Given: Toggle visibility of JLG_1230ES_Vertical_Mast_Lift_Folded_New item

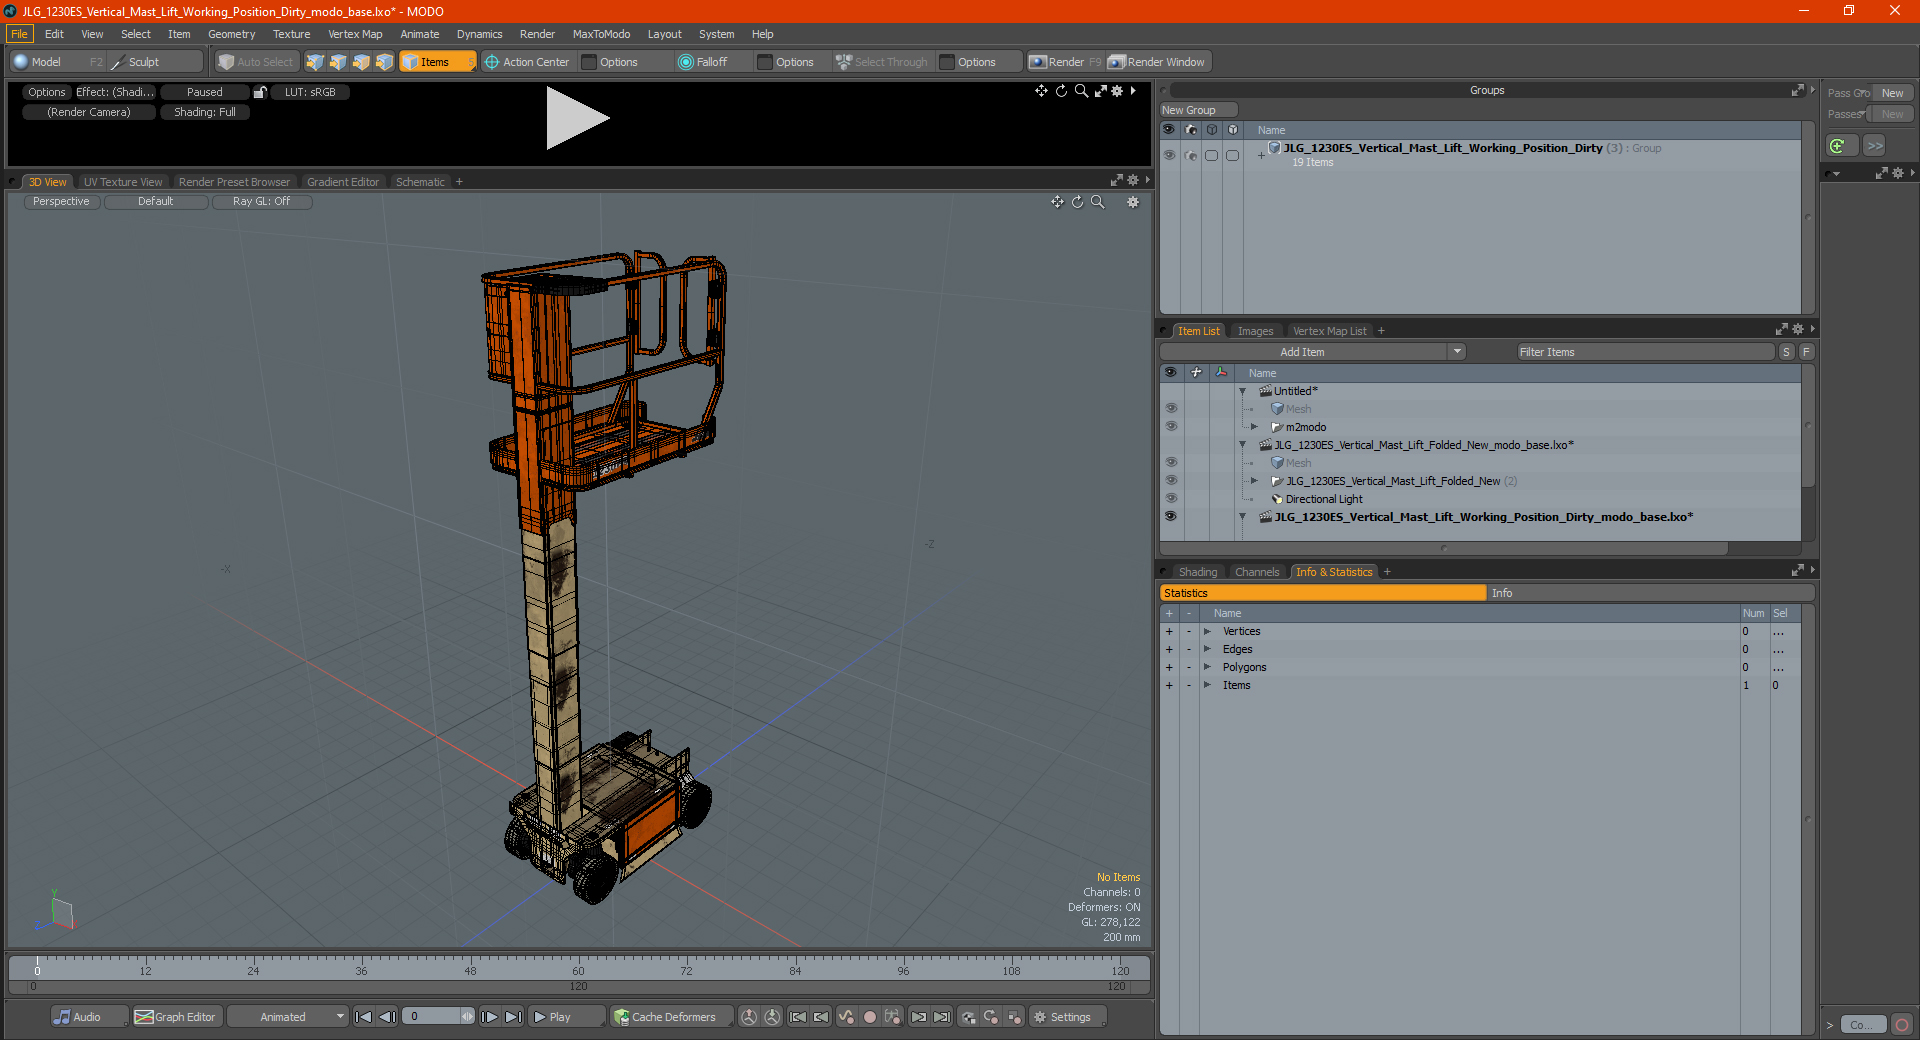Looking at the screenshot, I should click(1171, 481).
